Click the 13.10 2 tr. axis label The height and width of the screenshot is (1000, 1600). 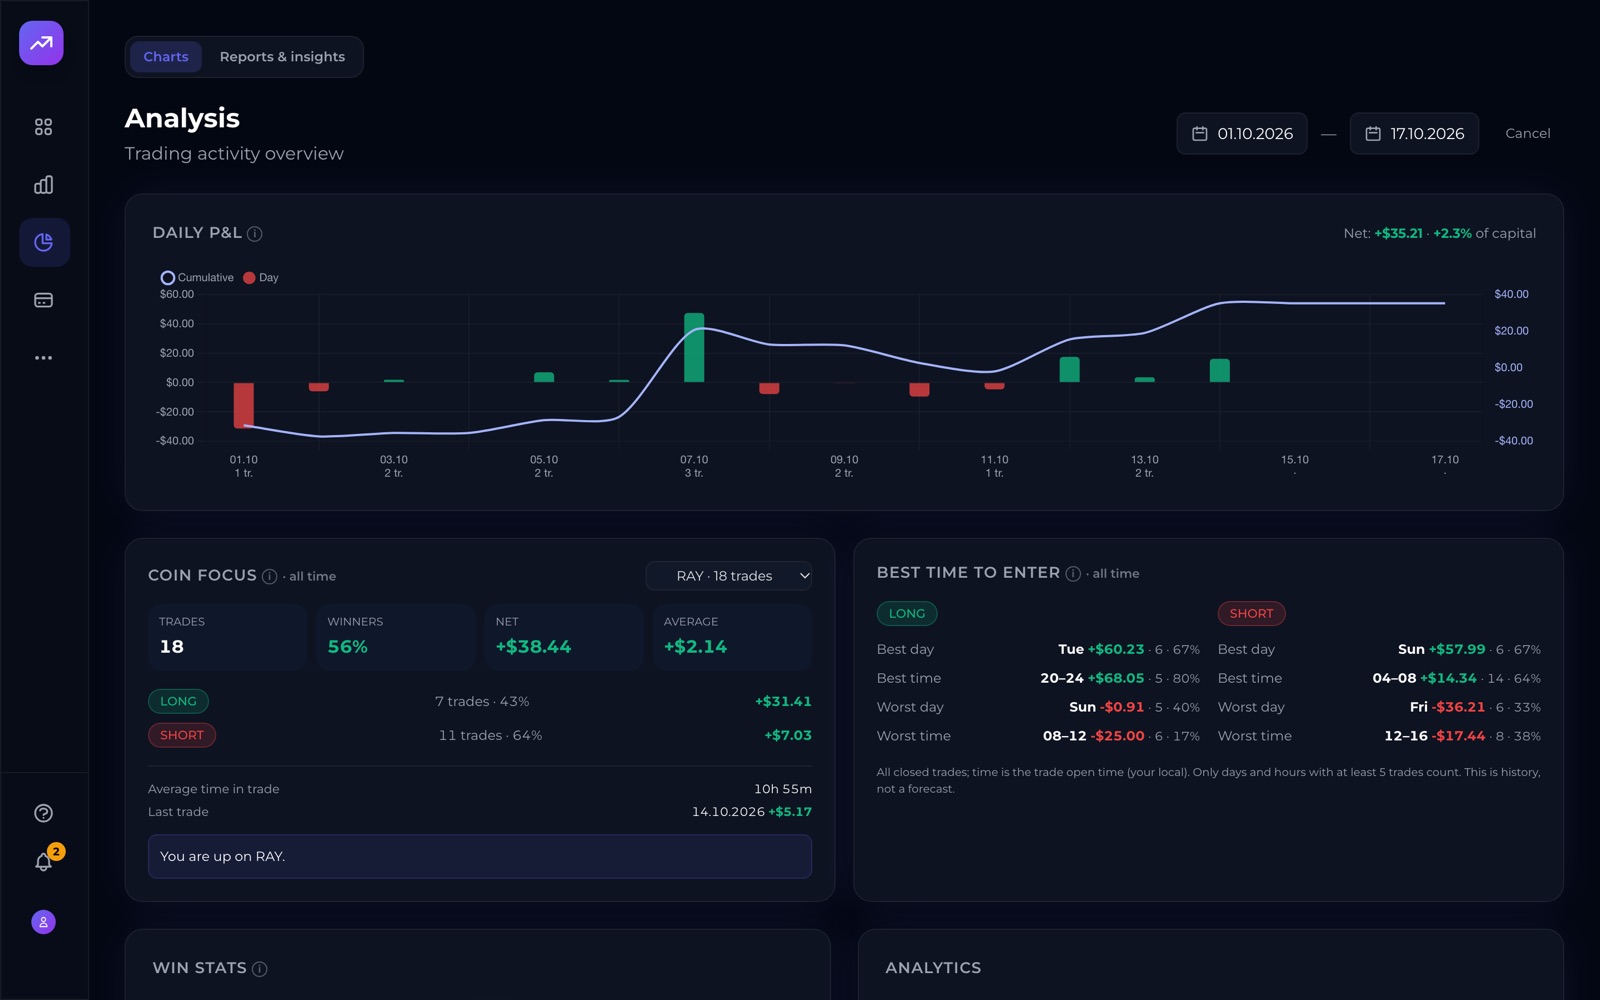(1145, 466)
